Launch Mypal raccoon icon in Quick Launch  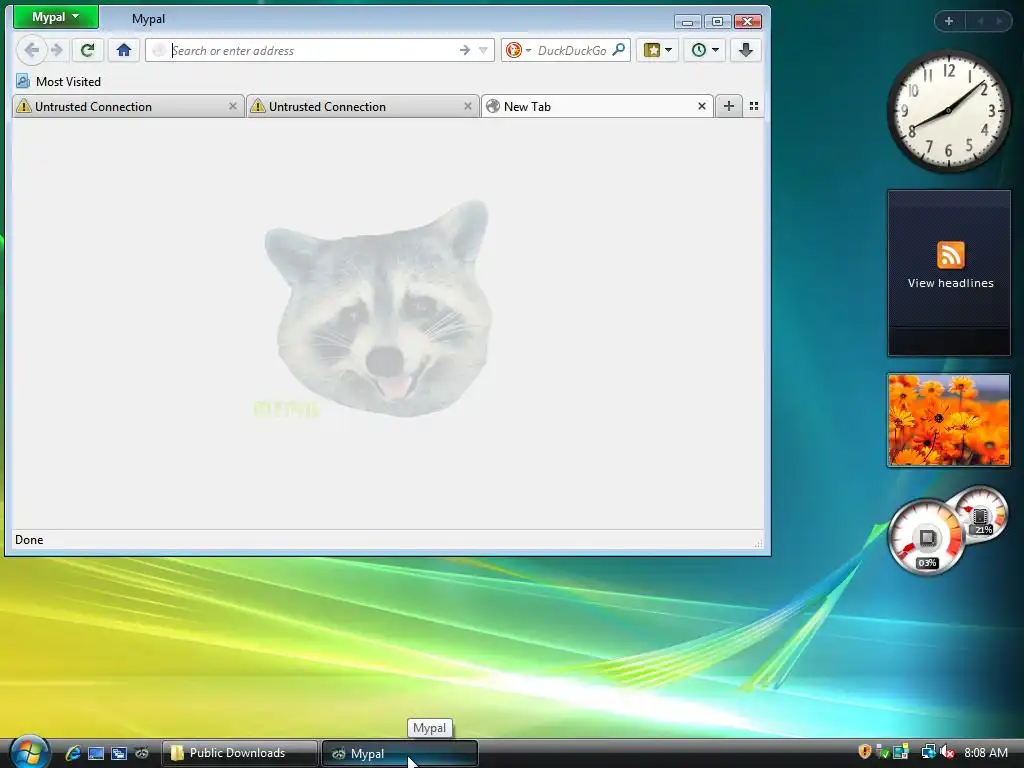(142, 753)
